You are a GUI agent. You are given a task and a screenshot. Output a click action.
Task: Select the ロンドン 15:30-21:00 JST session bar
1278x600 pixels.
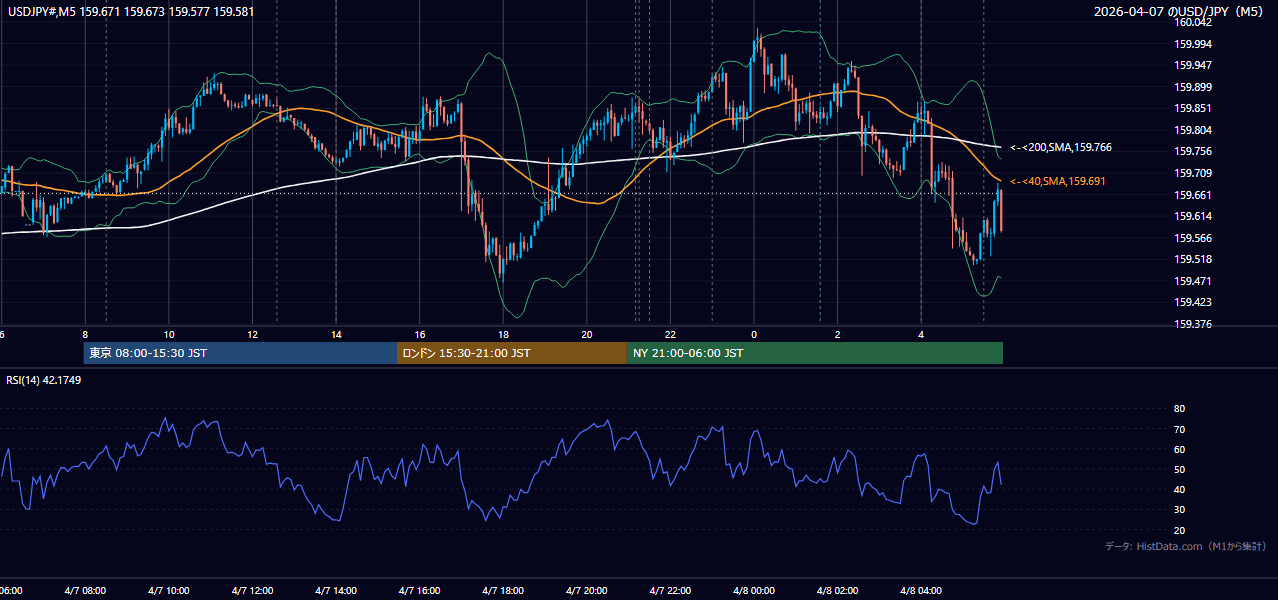512,353
